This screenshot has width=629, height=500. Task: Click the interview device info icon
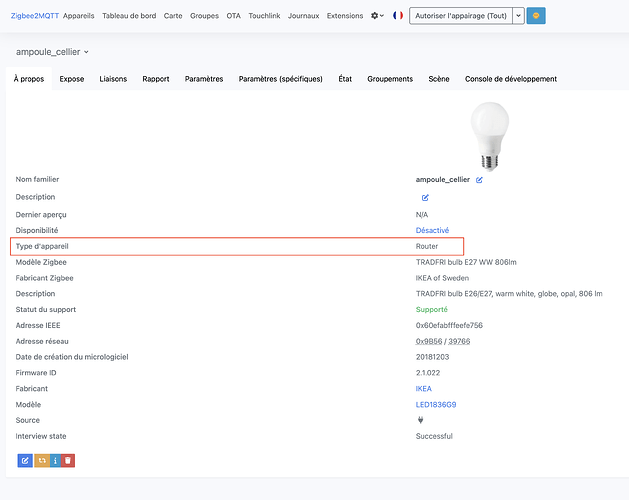[x=54, y=460]
